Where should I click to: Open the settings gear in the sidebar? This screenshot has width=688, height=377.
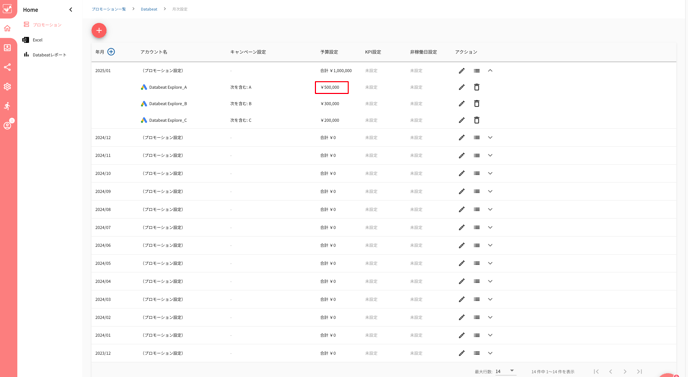(7, 86)
